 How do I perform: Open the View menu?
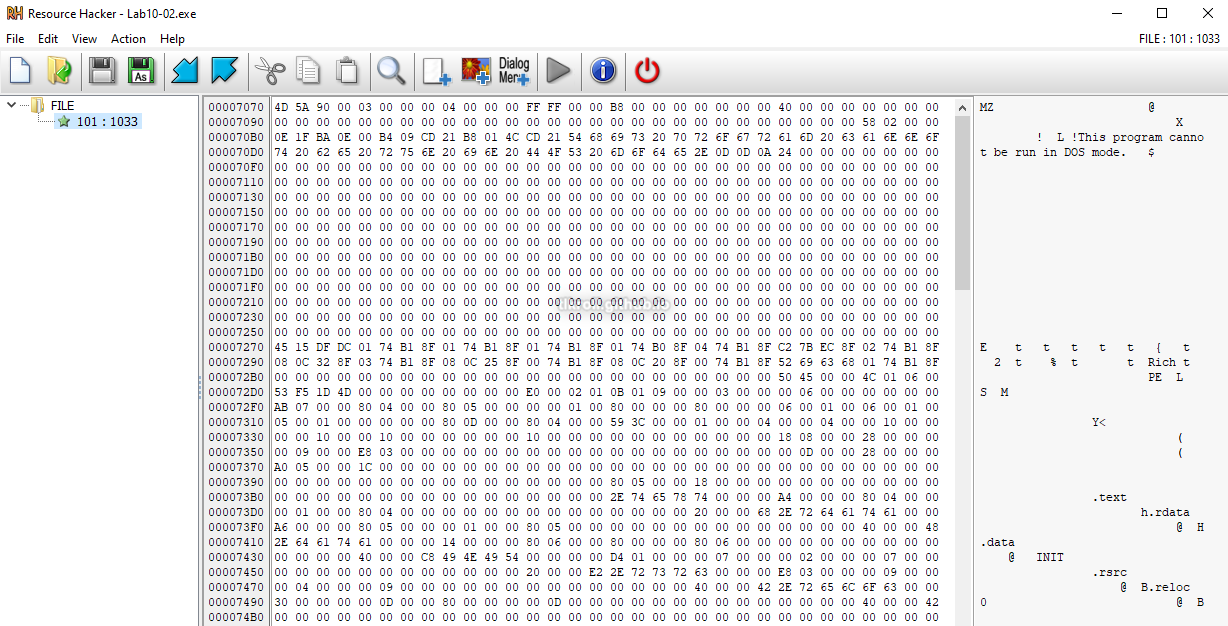[x=85, y=39]
